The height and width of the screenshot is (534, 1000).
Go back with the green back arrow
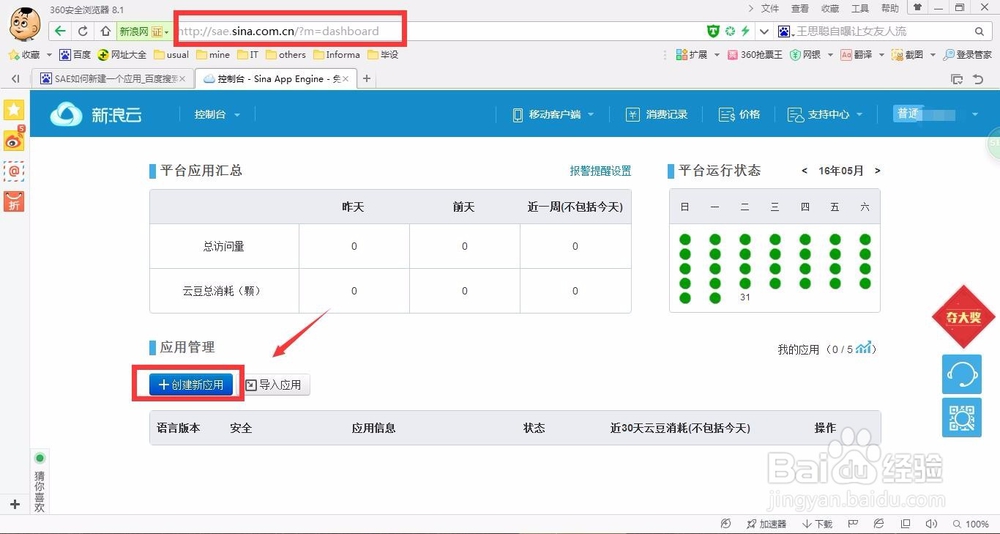pyautogui.click(x=60, y=31)
